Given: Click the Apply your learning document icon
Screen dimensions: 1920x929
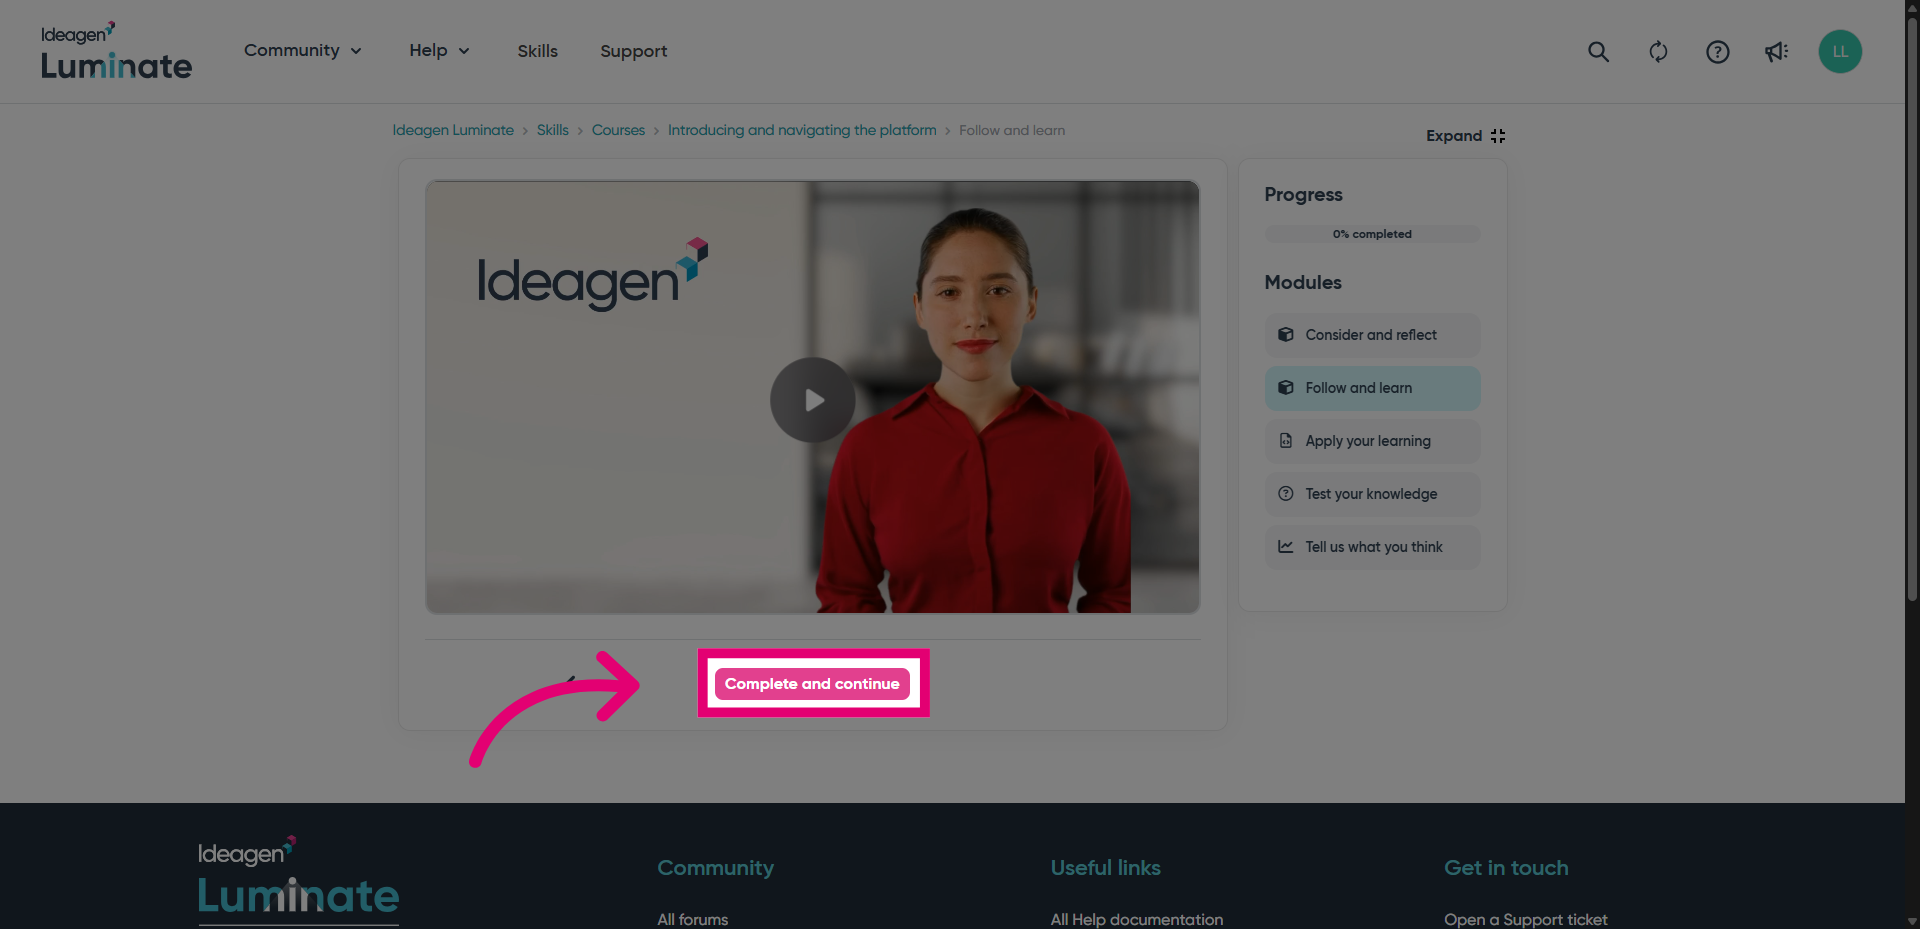Looking at the screenshot, I should (1286, 441).
